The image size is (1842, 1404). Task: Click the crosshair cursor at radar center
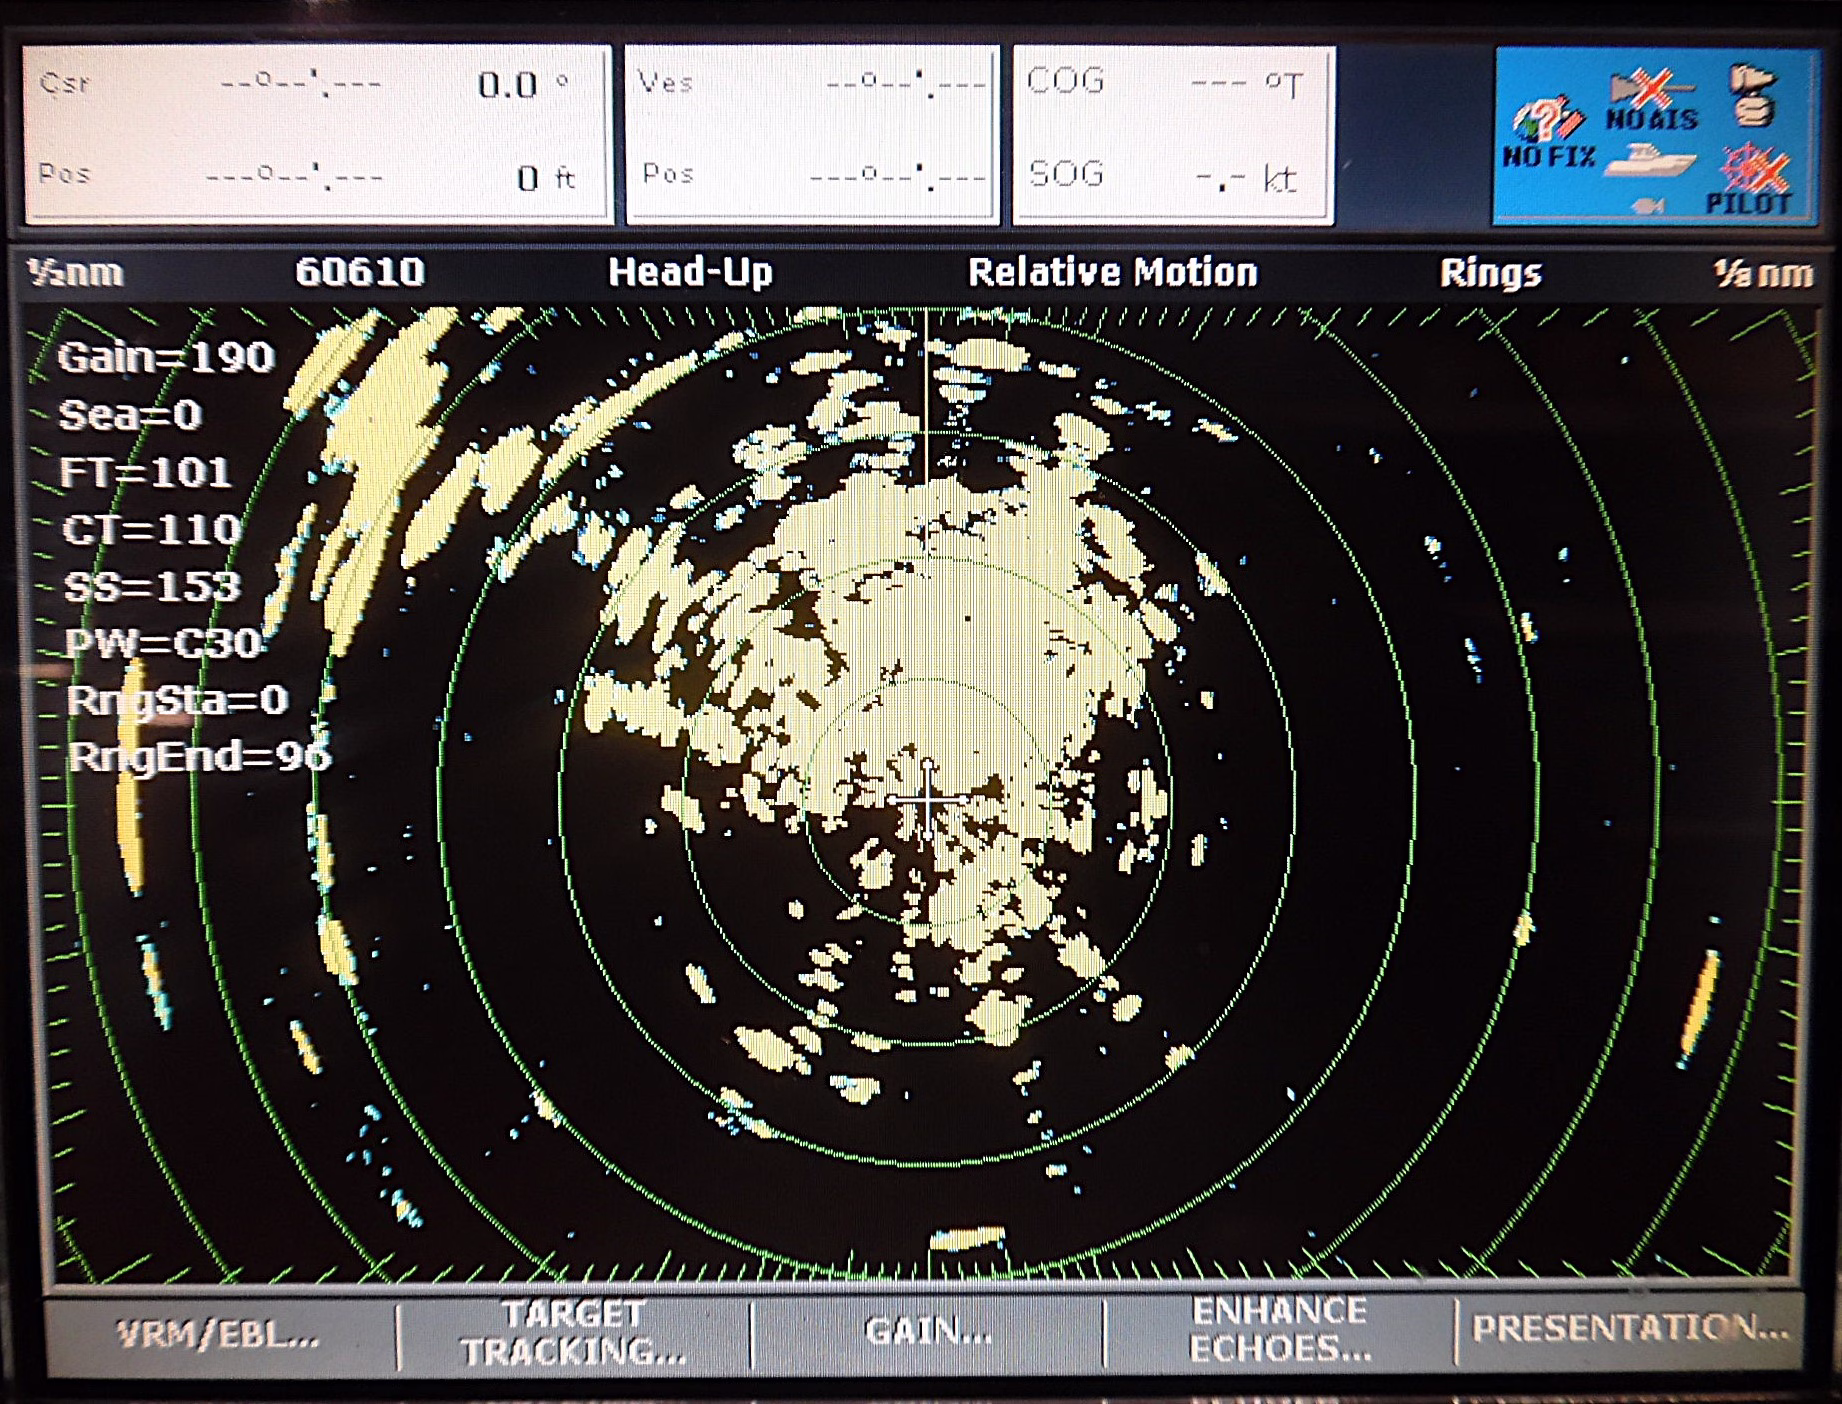click(927, 800)
